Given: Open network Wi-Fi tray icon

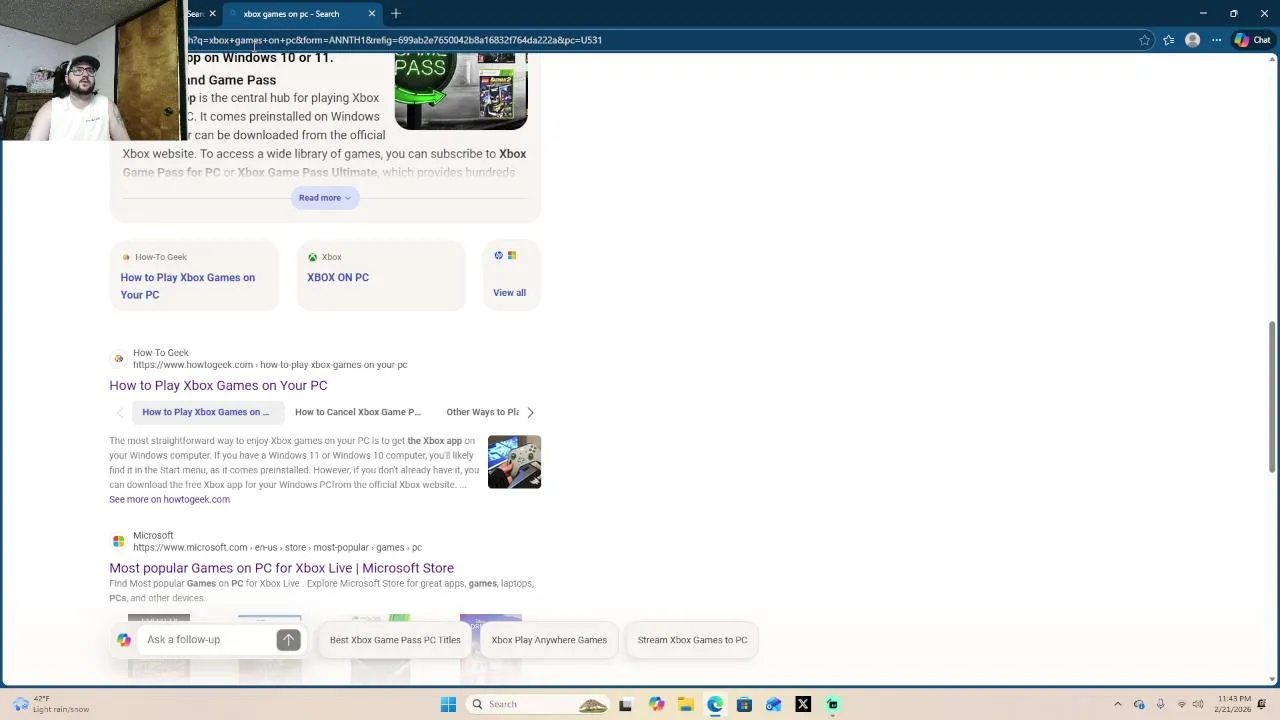Looking at the screenshot, I should click(x=1181, y=704).
